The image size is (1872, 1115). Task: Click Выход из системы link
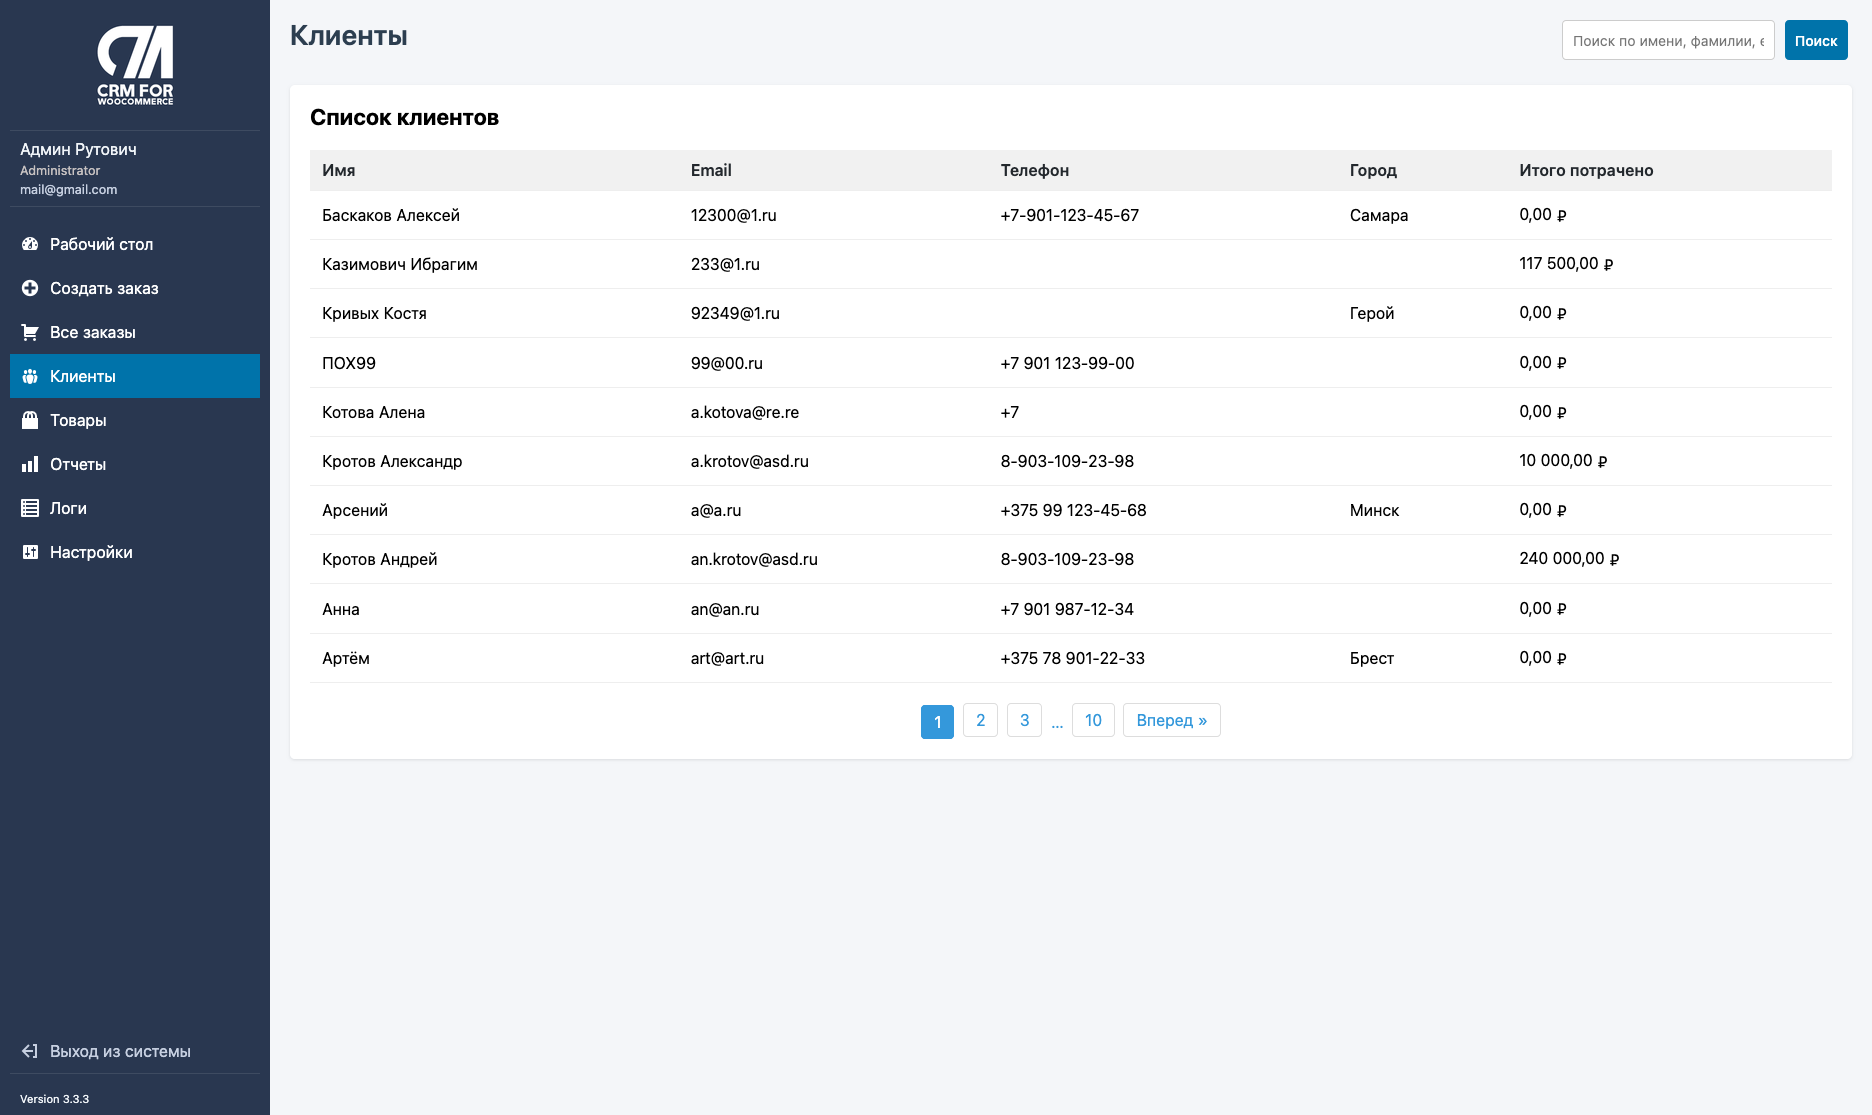point(120,1051)
